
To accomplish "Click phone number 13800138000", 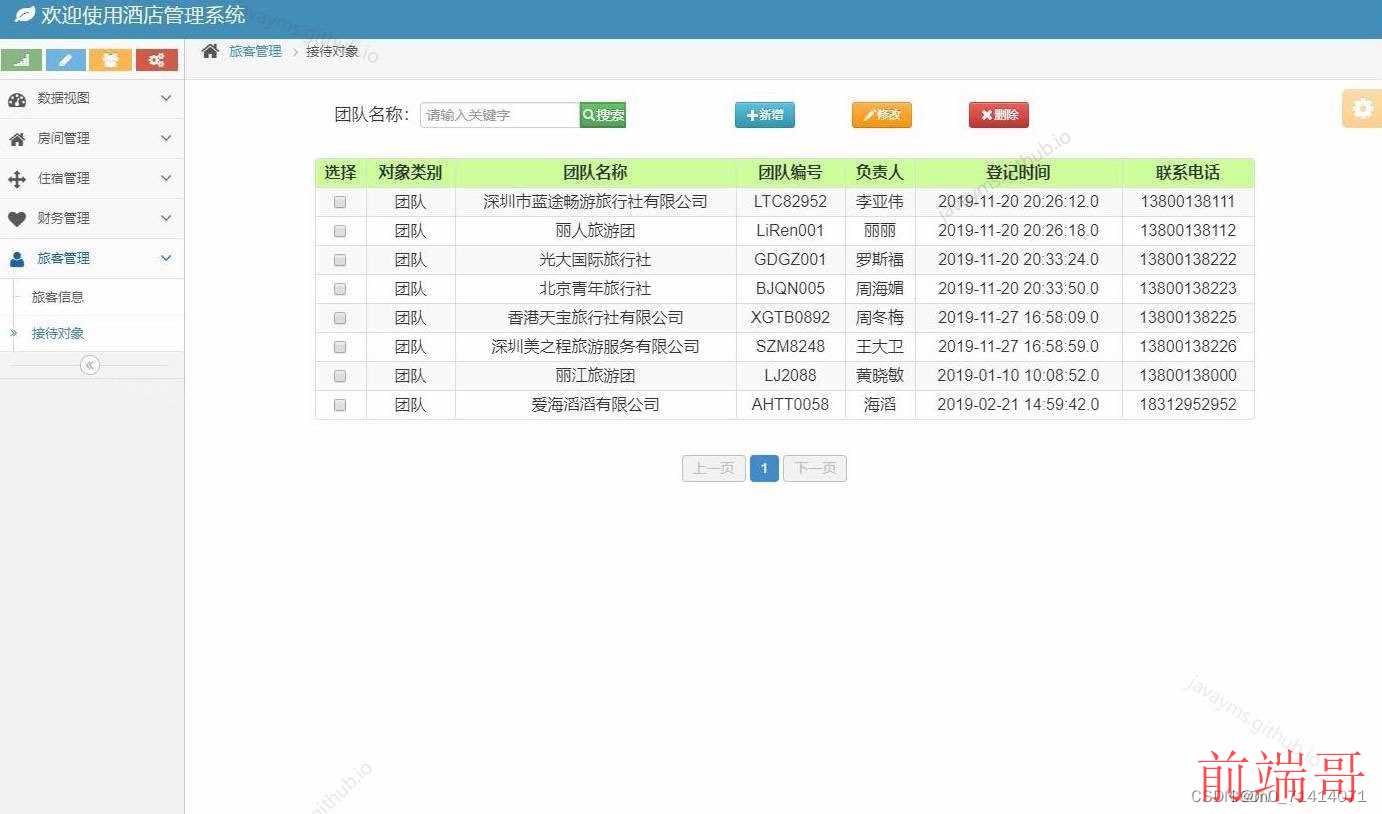I will pyautogui.click(x=1188, y=376).
